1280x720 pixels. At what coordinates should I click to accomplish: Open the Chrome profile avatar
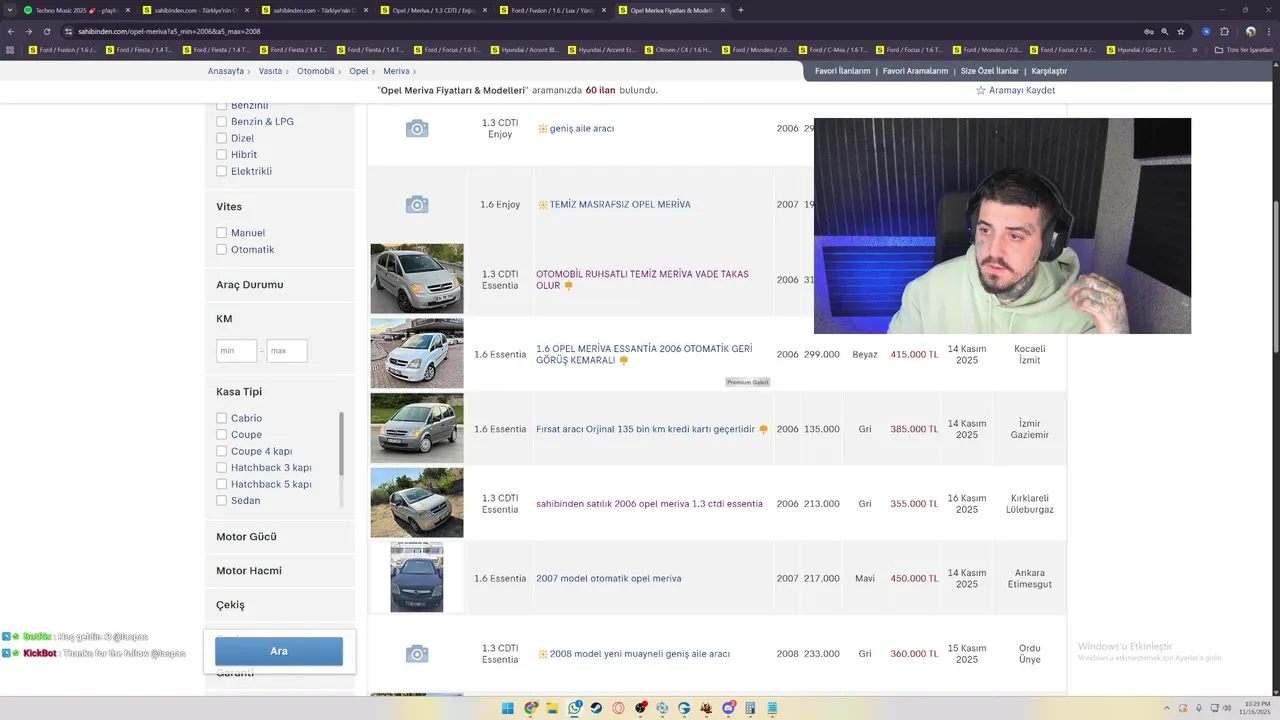tap(1251, 31)
